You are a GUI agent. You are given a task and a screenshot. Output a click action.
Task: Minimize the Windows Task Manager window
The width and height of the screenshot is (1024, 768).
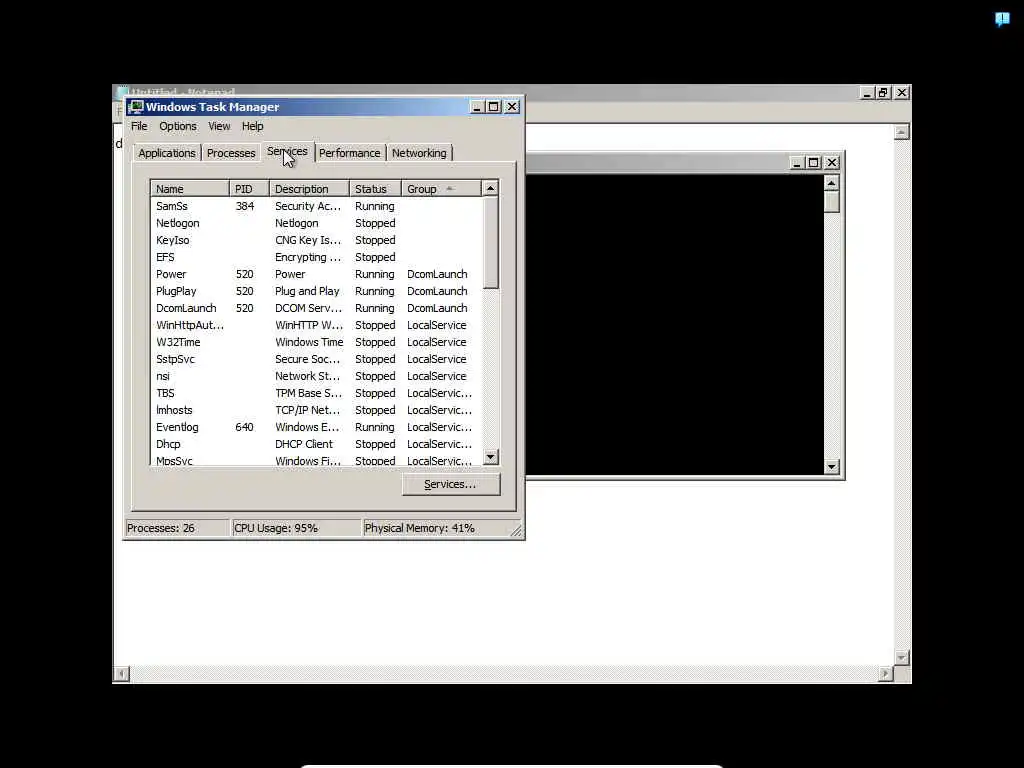coord(477,106)
